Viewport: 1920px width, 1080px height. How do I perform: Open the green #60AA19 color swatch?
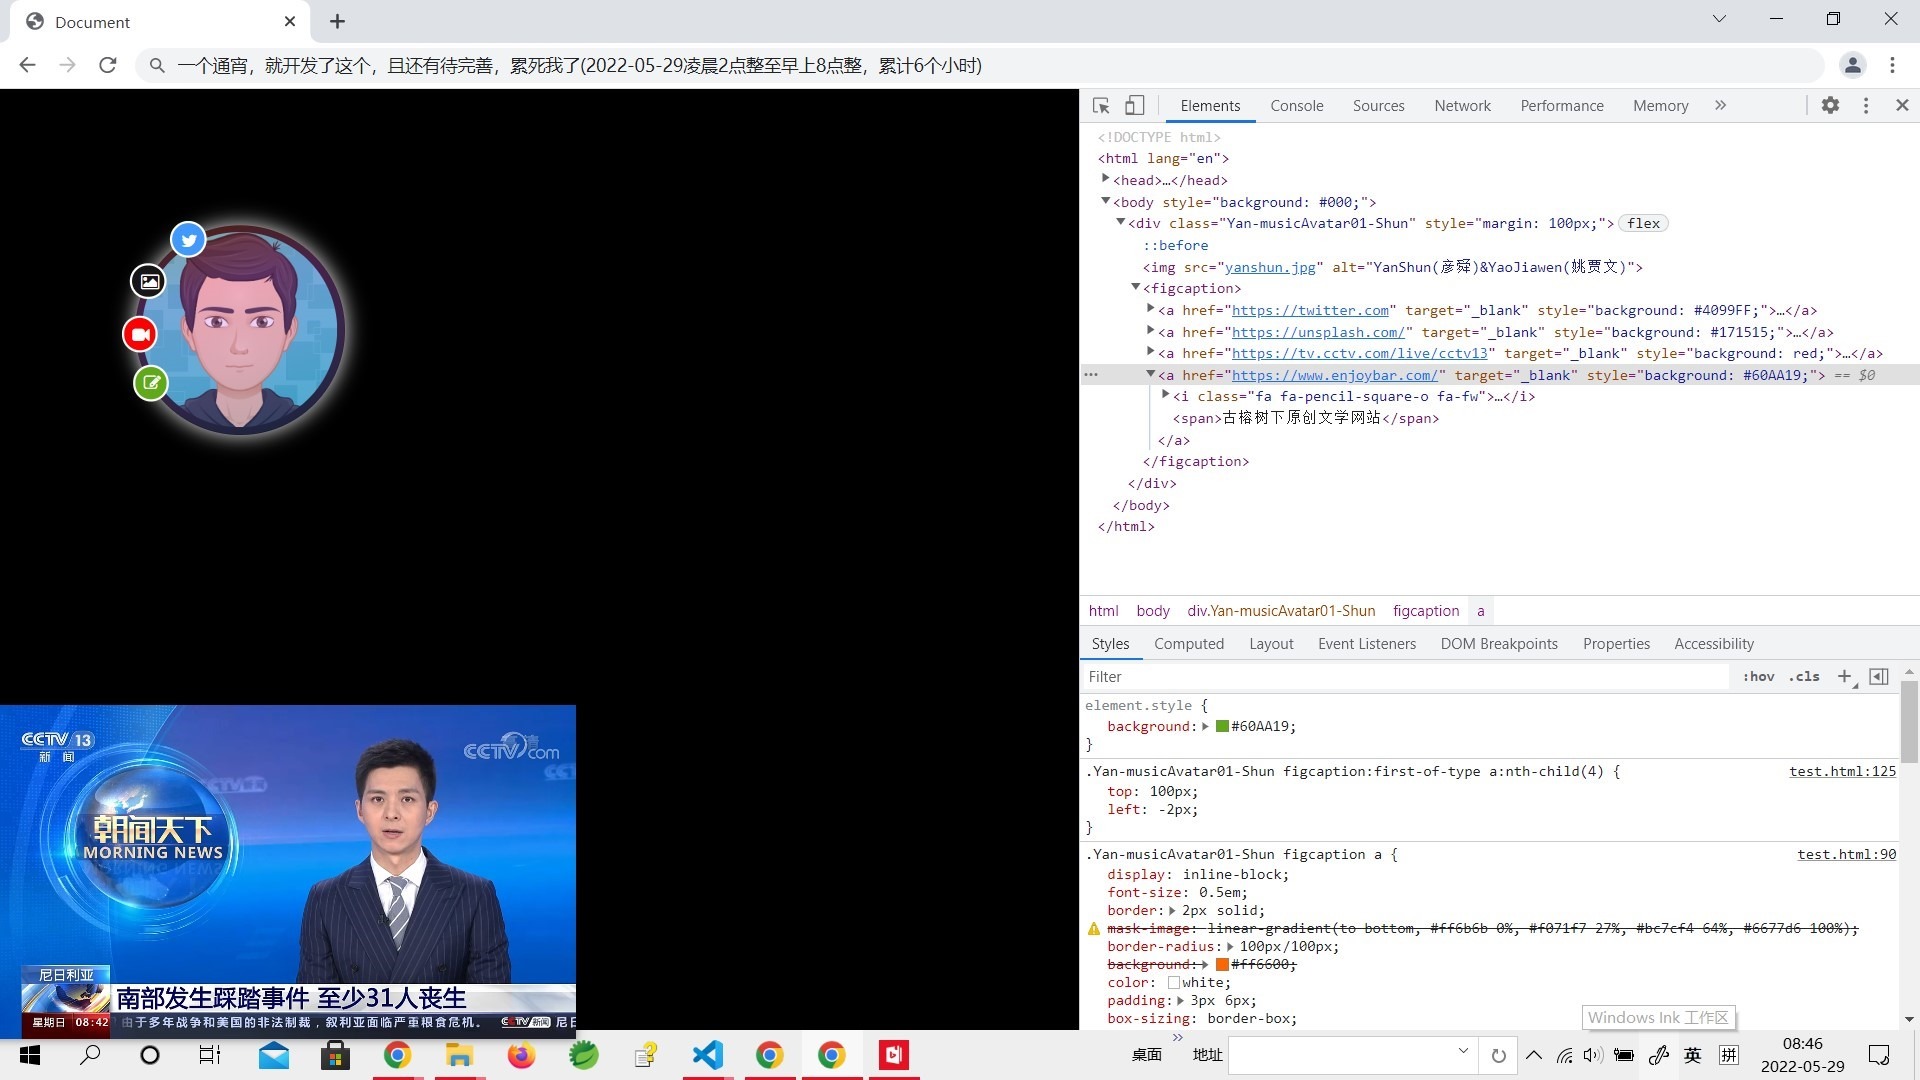coord(1222,726)
